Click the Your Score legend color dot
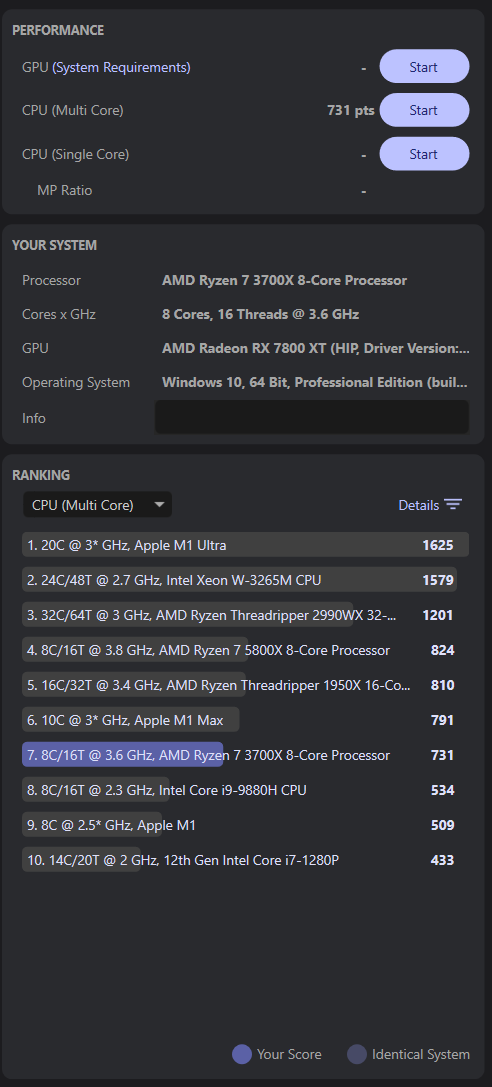Screen dimensions: 492x1087 [x=242, y=1054]
